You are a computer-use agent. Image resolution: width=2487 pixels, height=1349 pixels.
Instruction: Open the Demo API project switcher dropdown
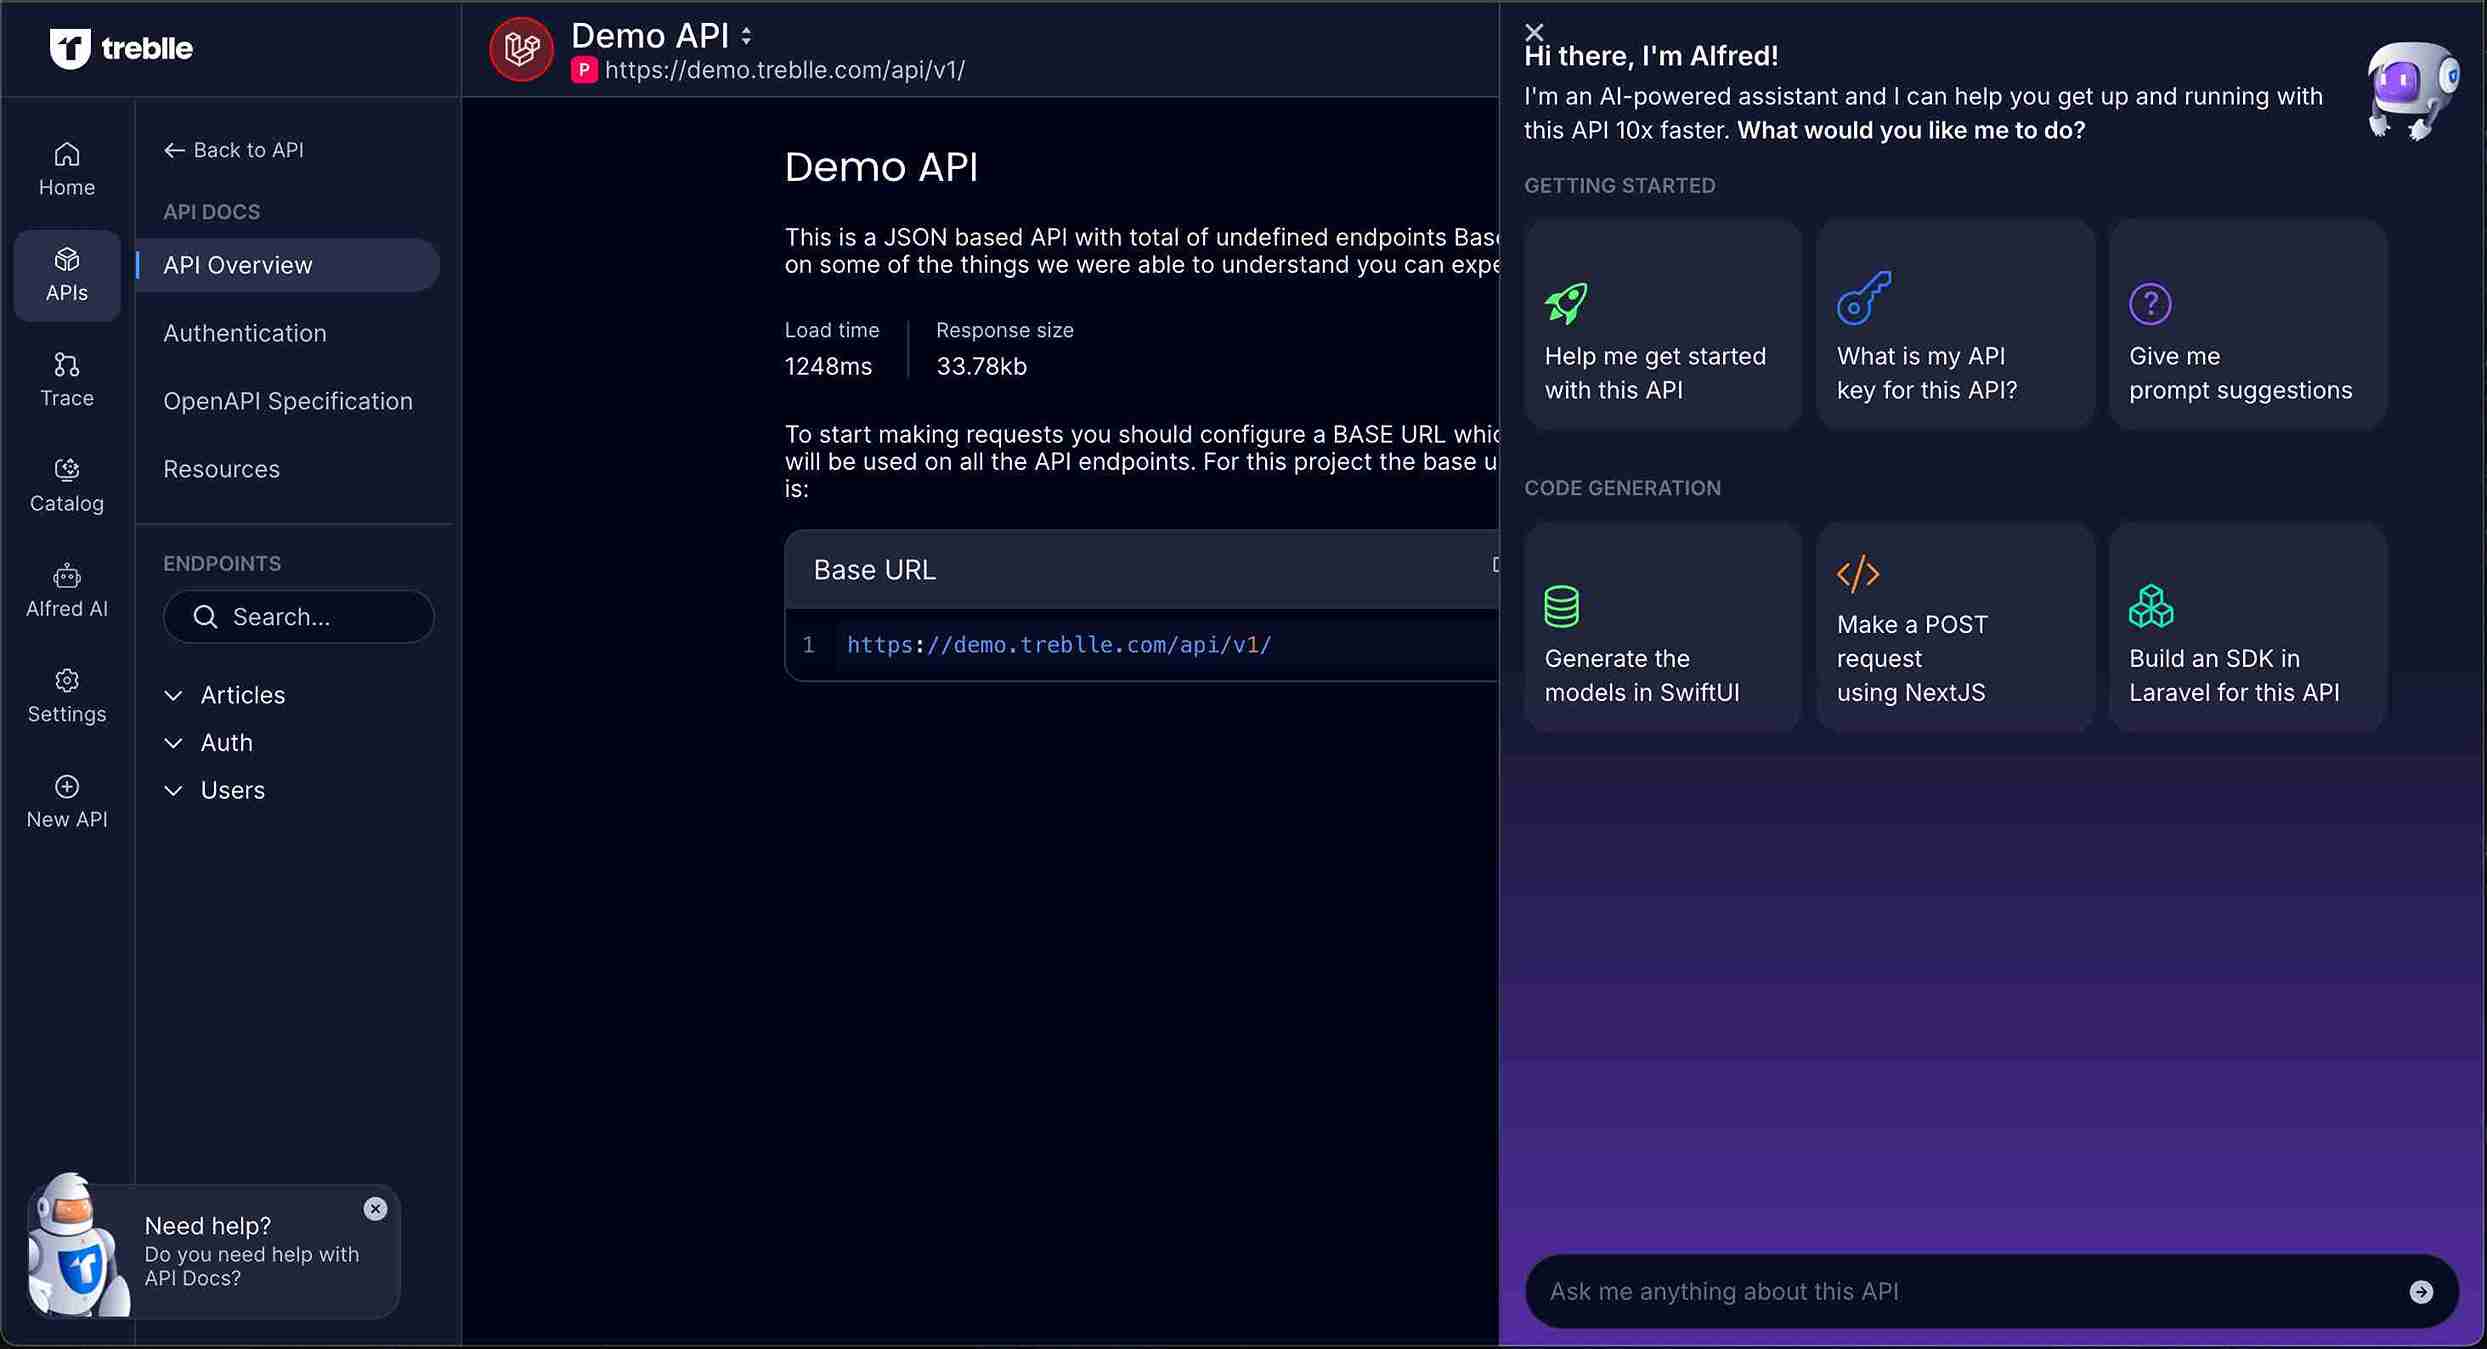tap(746, 35)
